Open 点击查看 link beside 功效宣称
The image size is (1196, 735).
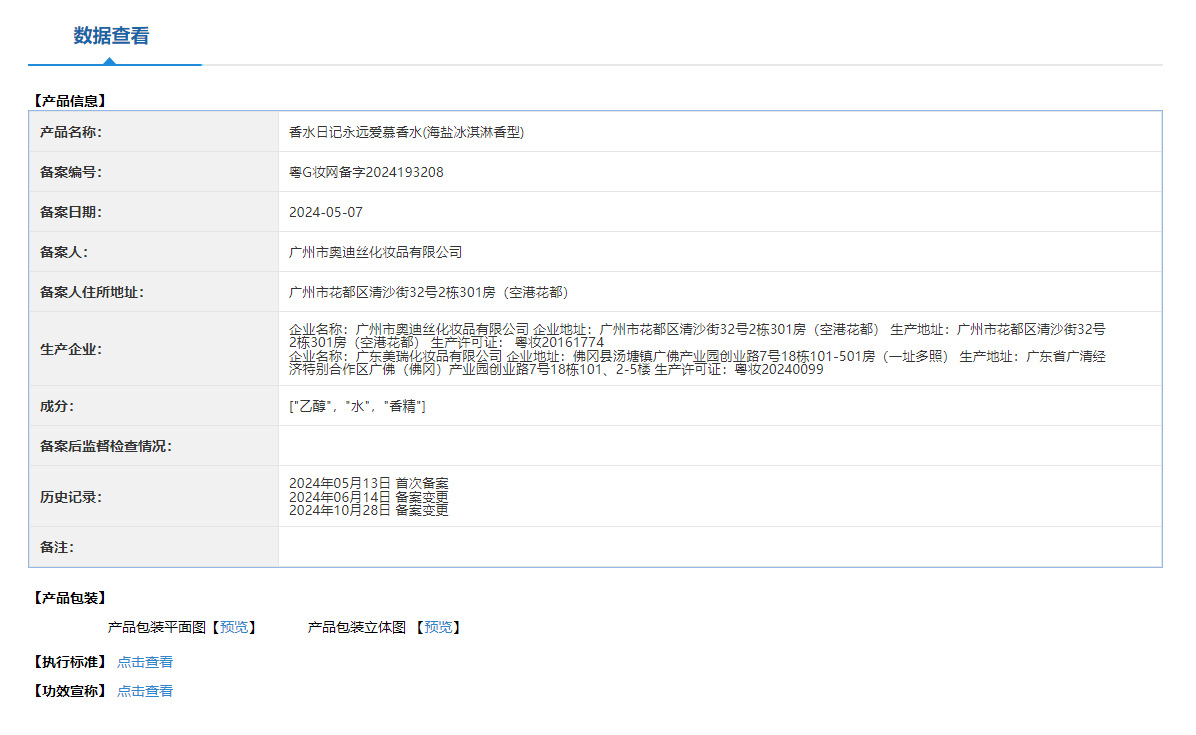tap(145, 691)
